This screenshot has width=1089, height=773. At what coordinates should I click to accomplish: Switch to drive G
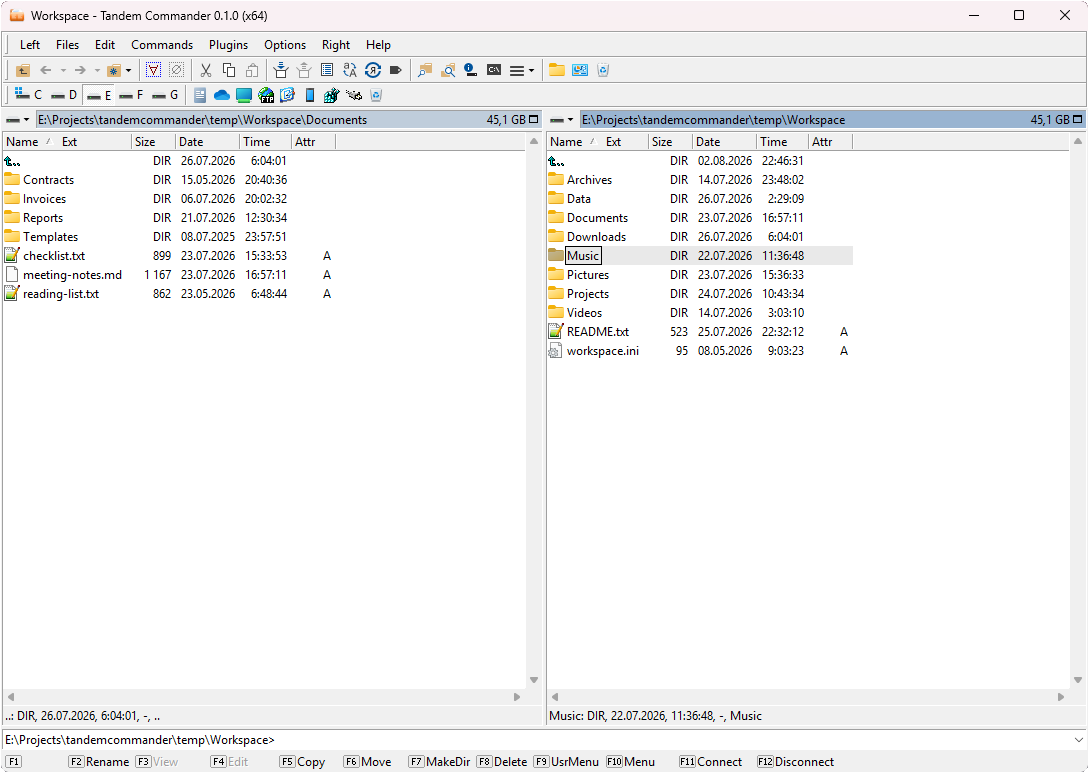coord(165,94)
